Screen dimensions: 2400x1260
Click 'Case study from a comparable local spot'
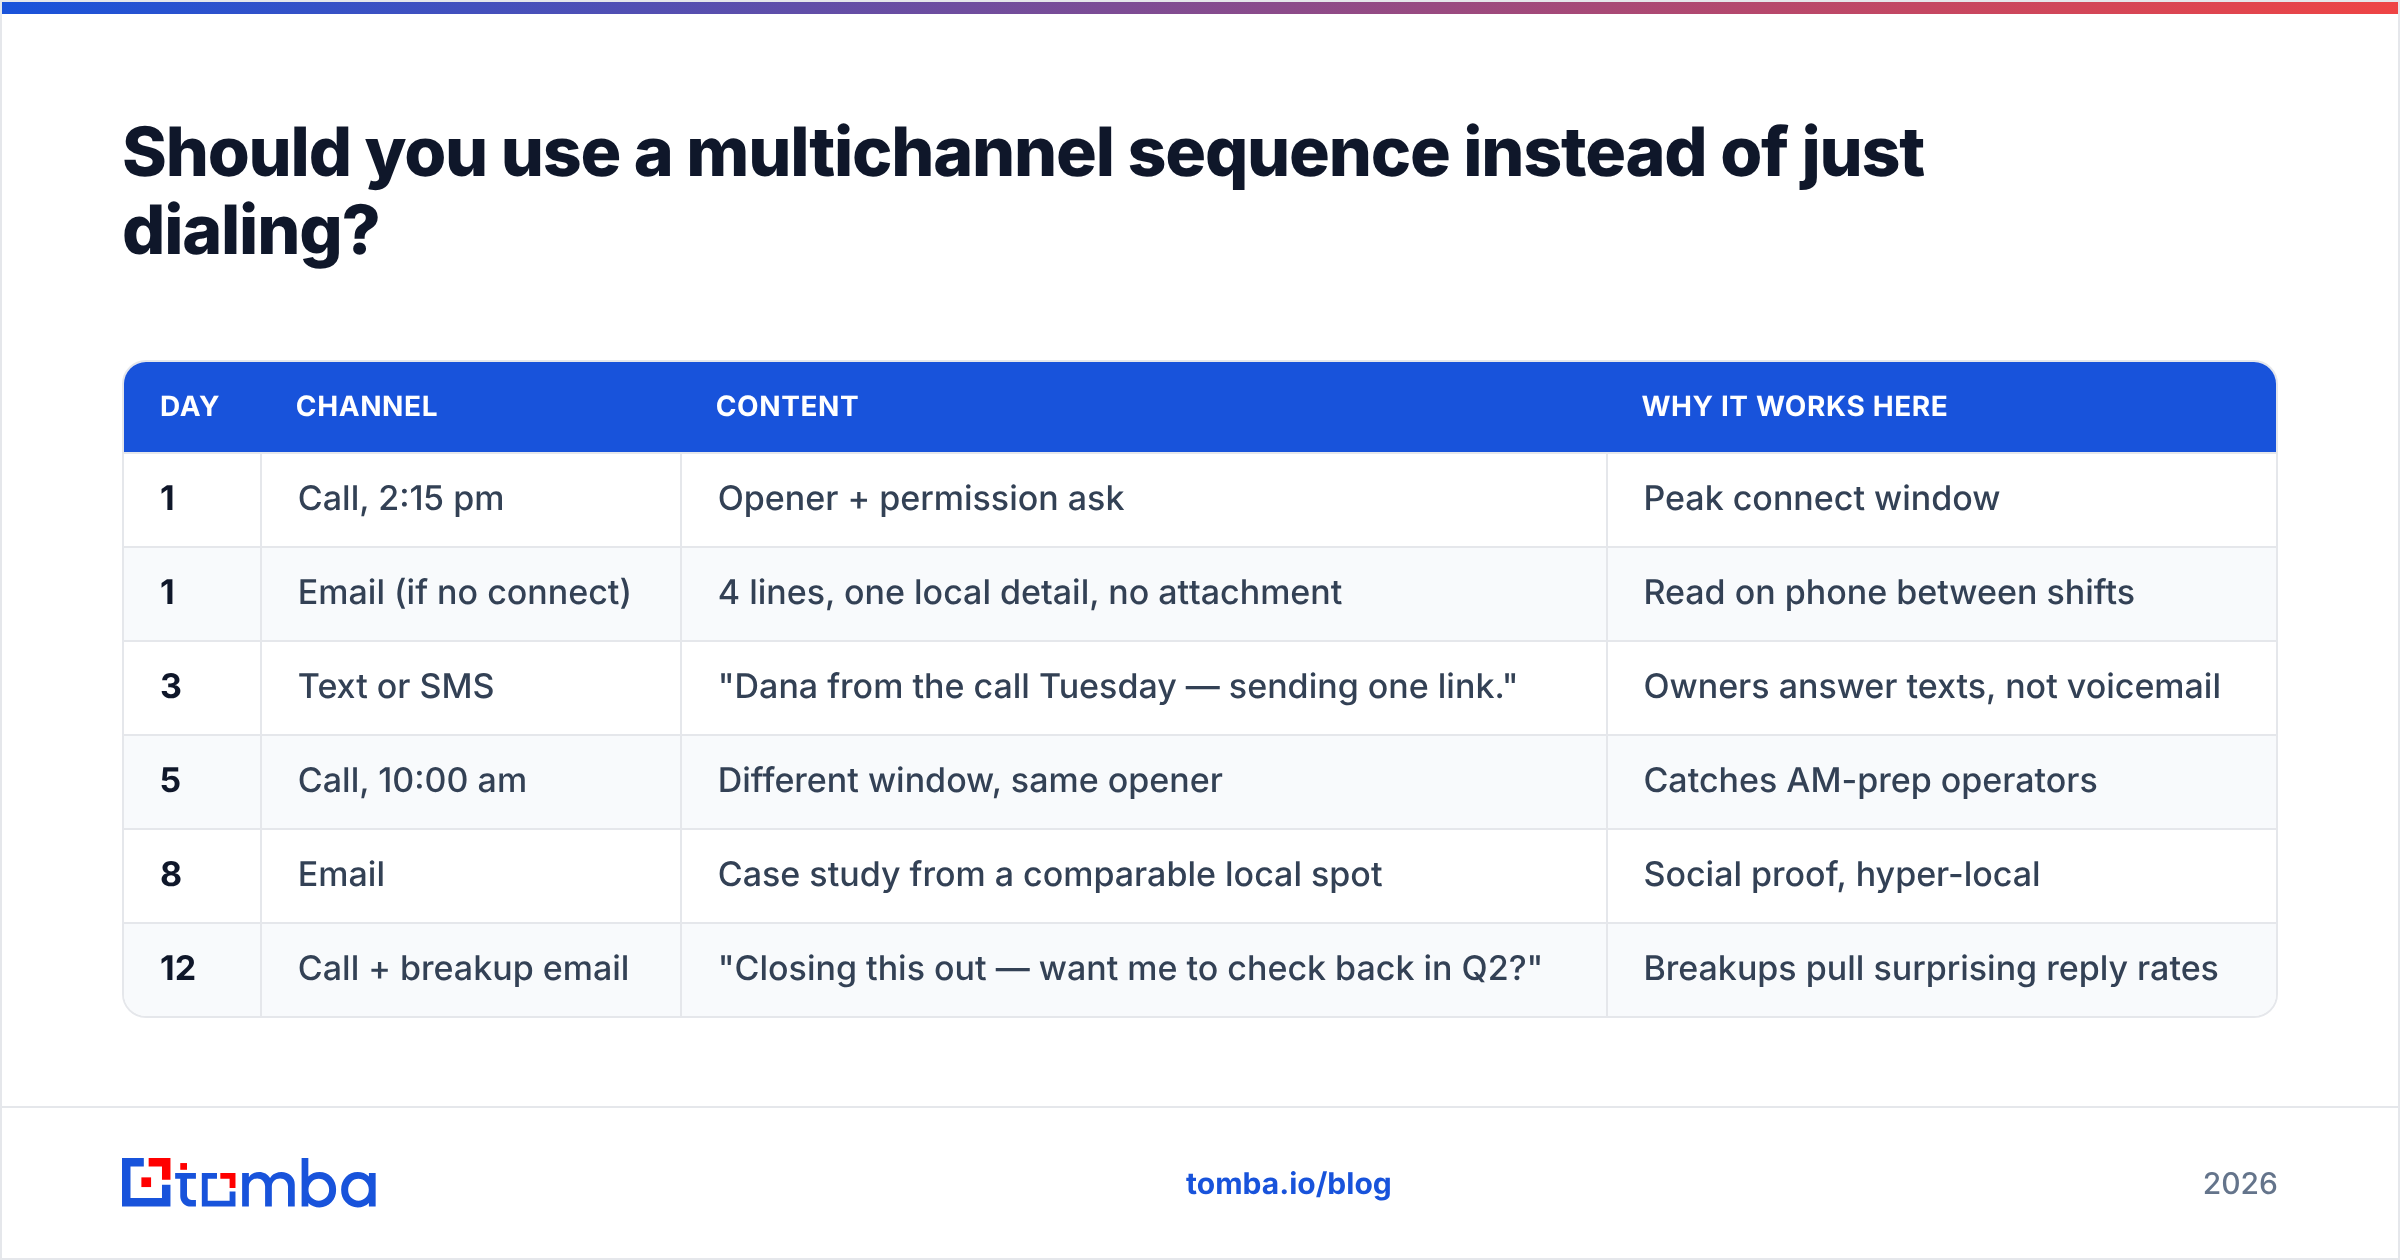1050,874
